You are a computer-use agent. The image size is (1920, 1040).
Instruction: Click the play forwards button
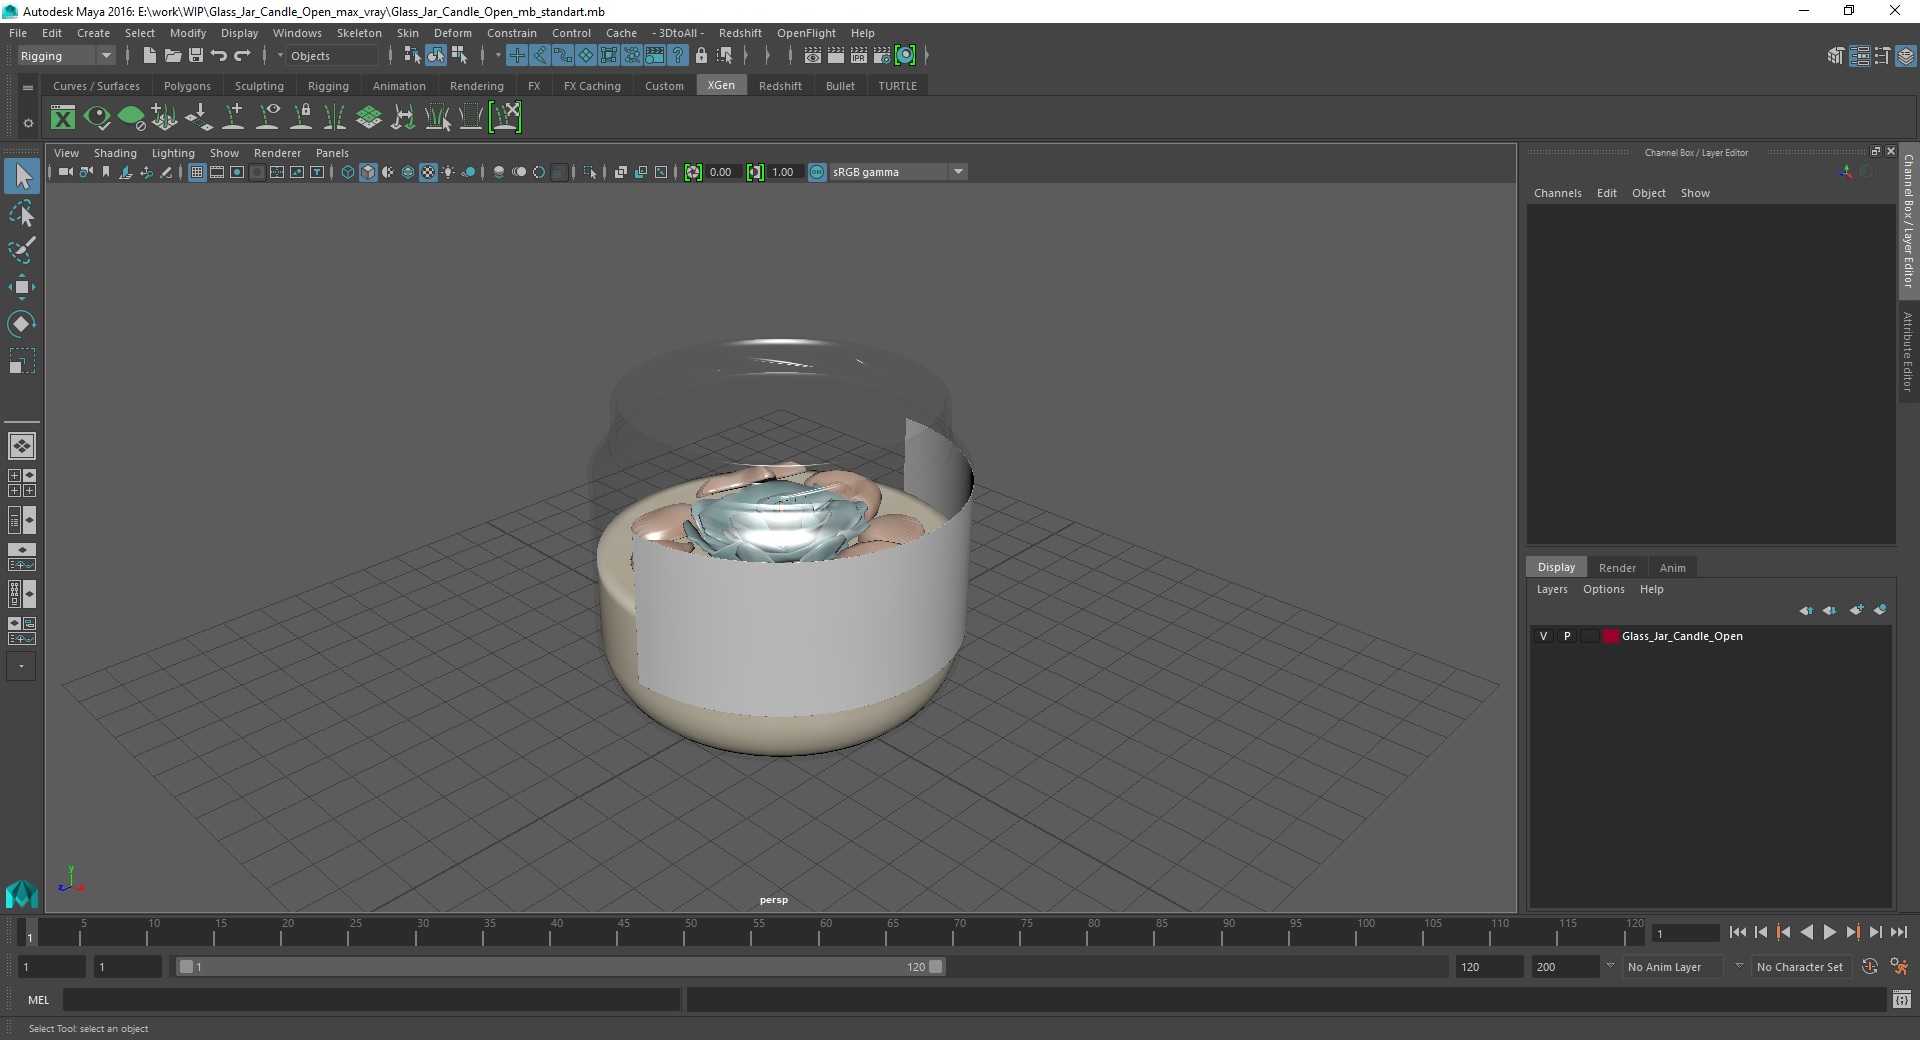pyautogui.click(x=1829, y=932)
